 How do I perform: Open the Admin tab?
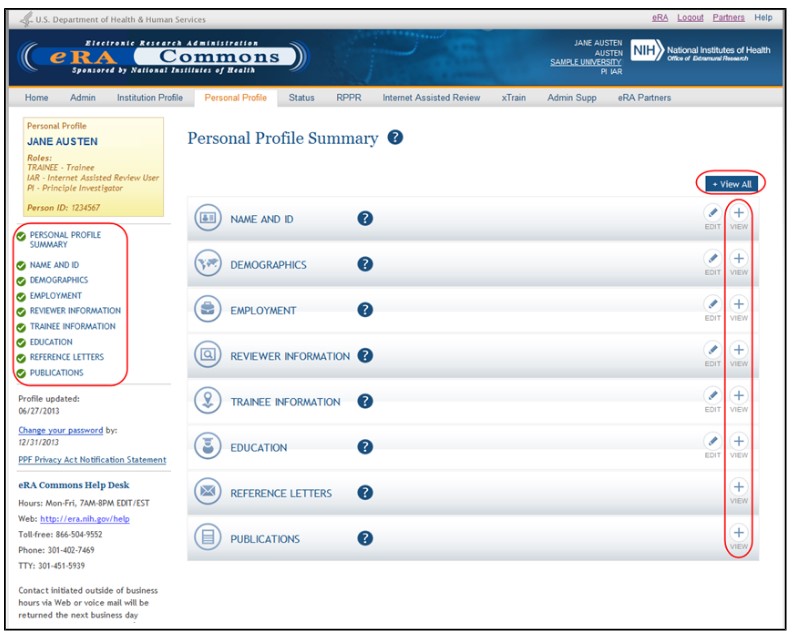click(82, 98)
